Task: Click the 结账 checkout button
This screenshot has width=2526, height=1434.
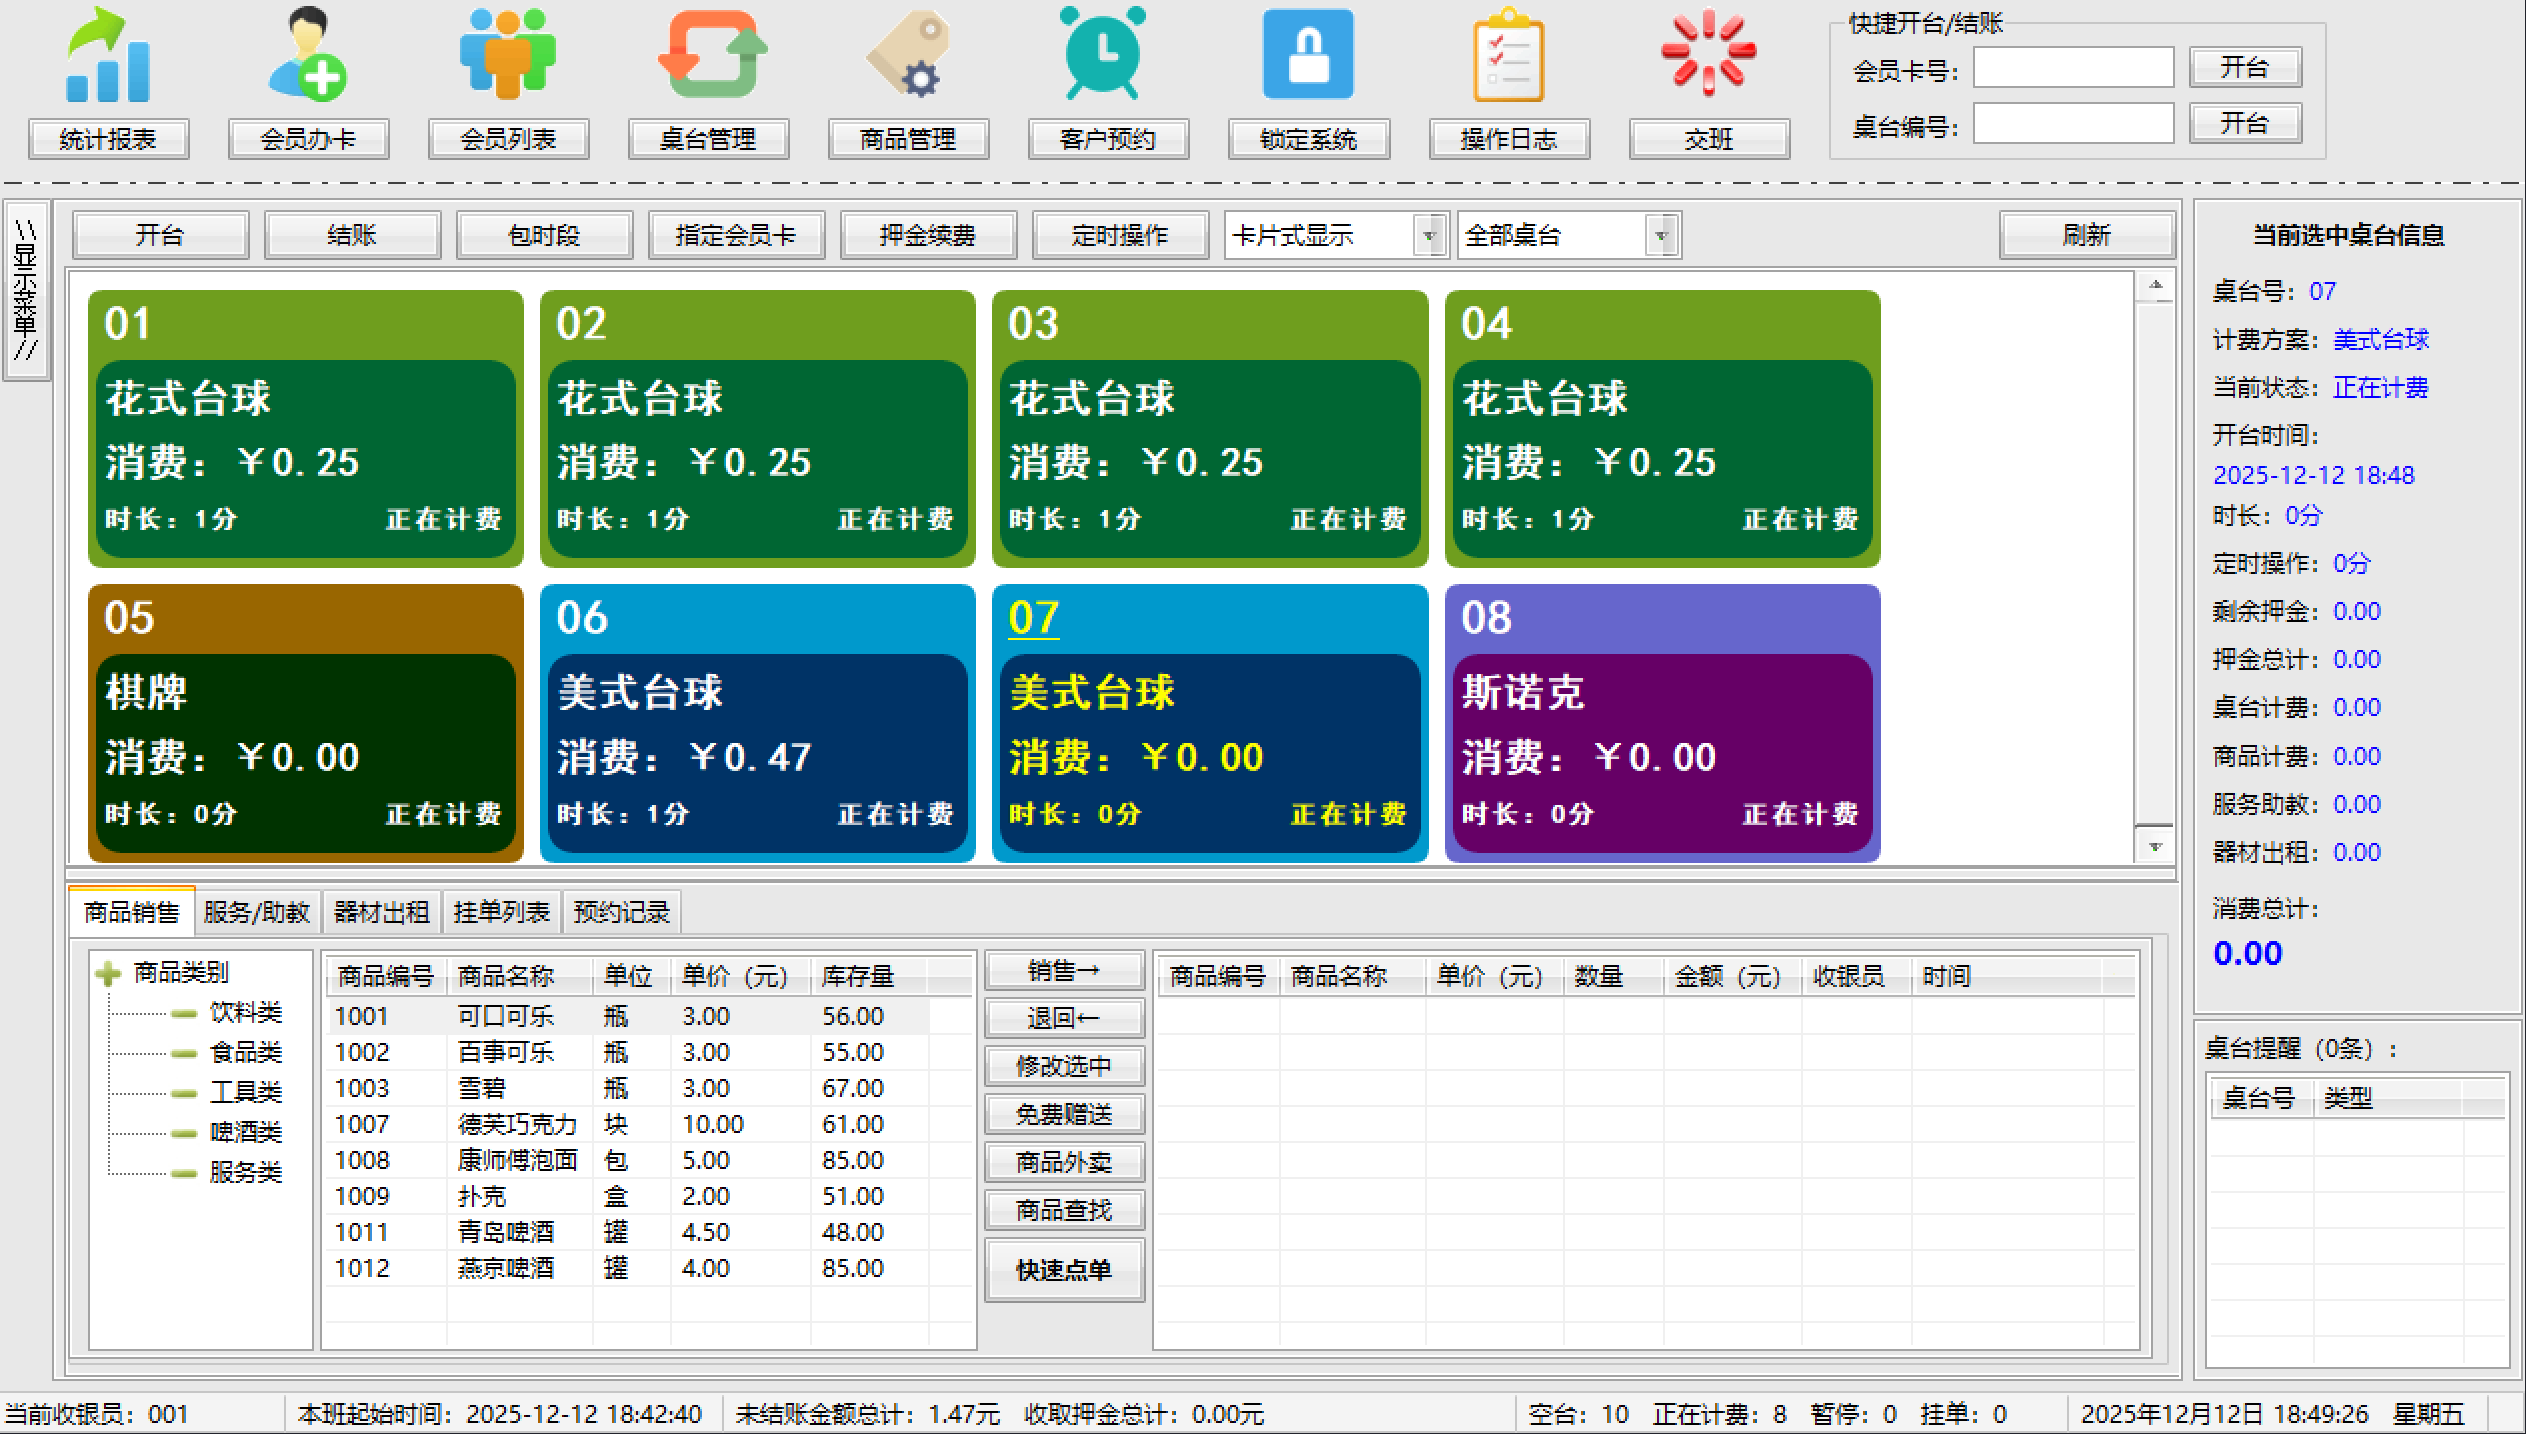Action: [x=352, y=236]
